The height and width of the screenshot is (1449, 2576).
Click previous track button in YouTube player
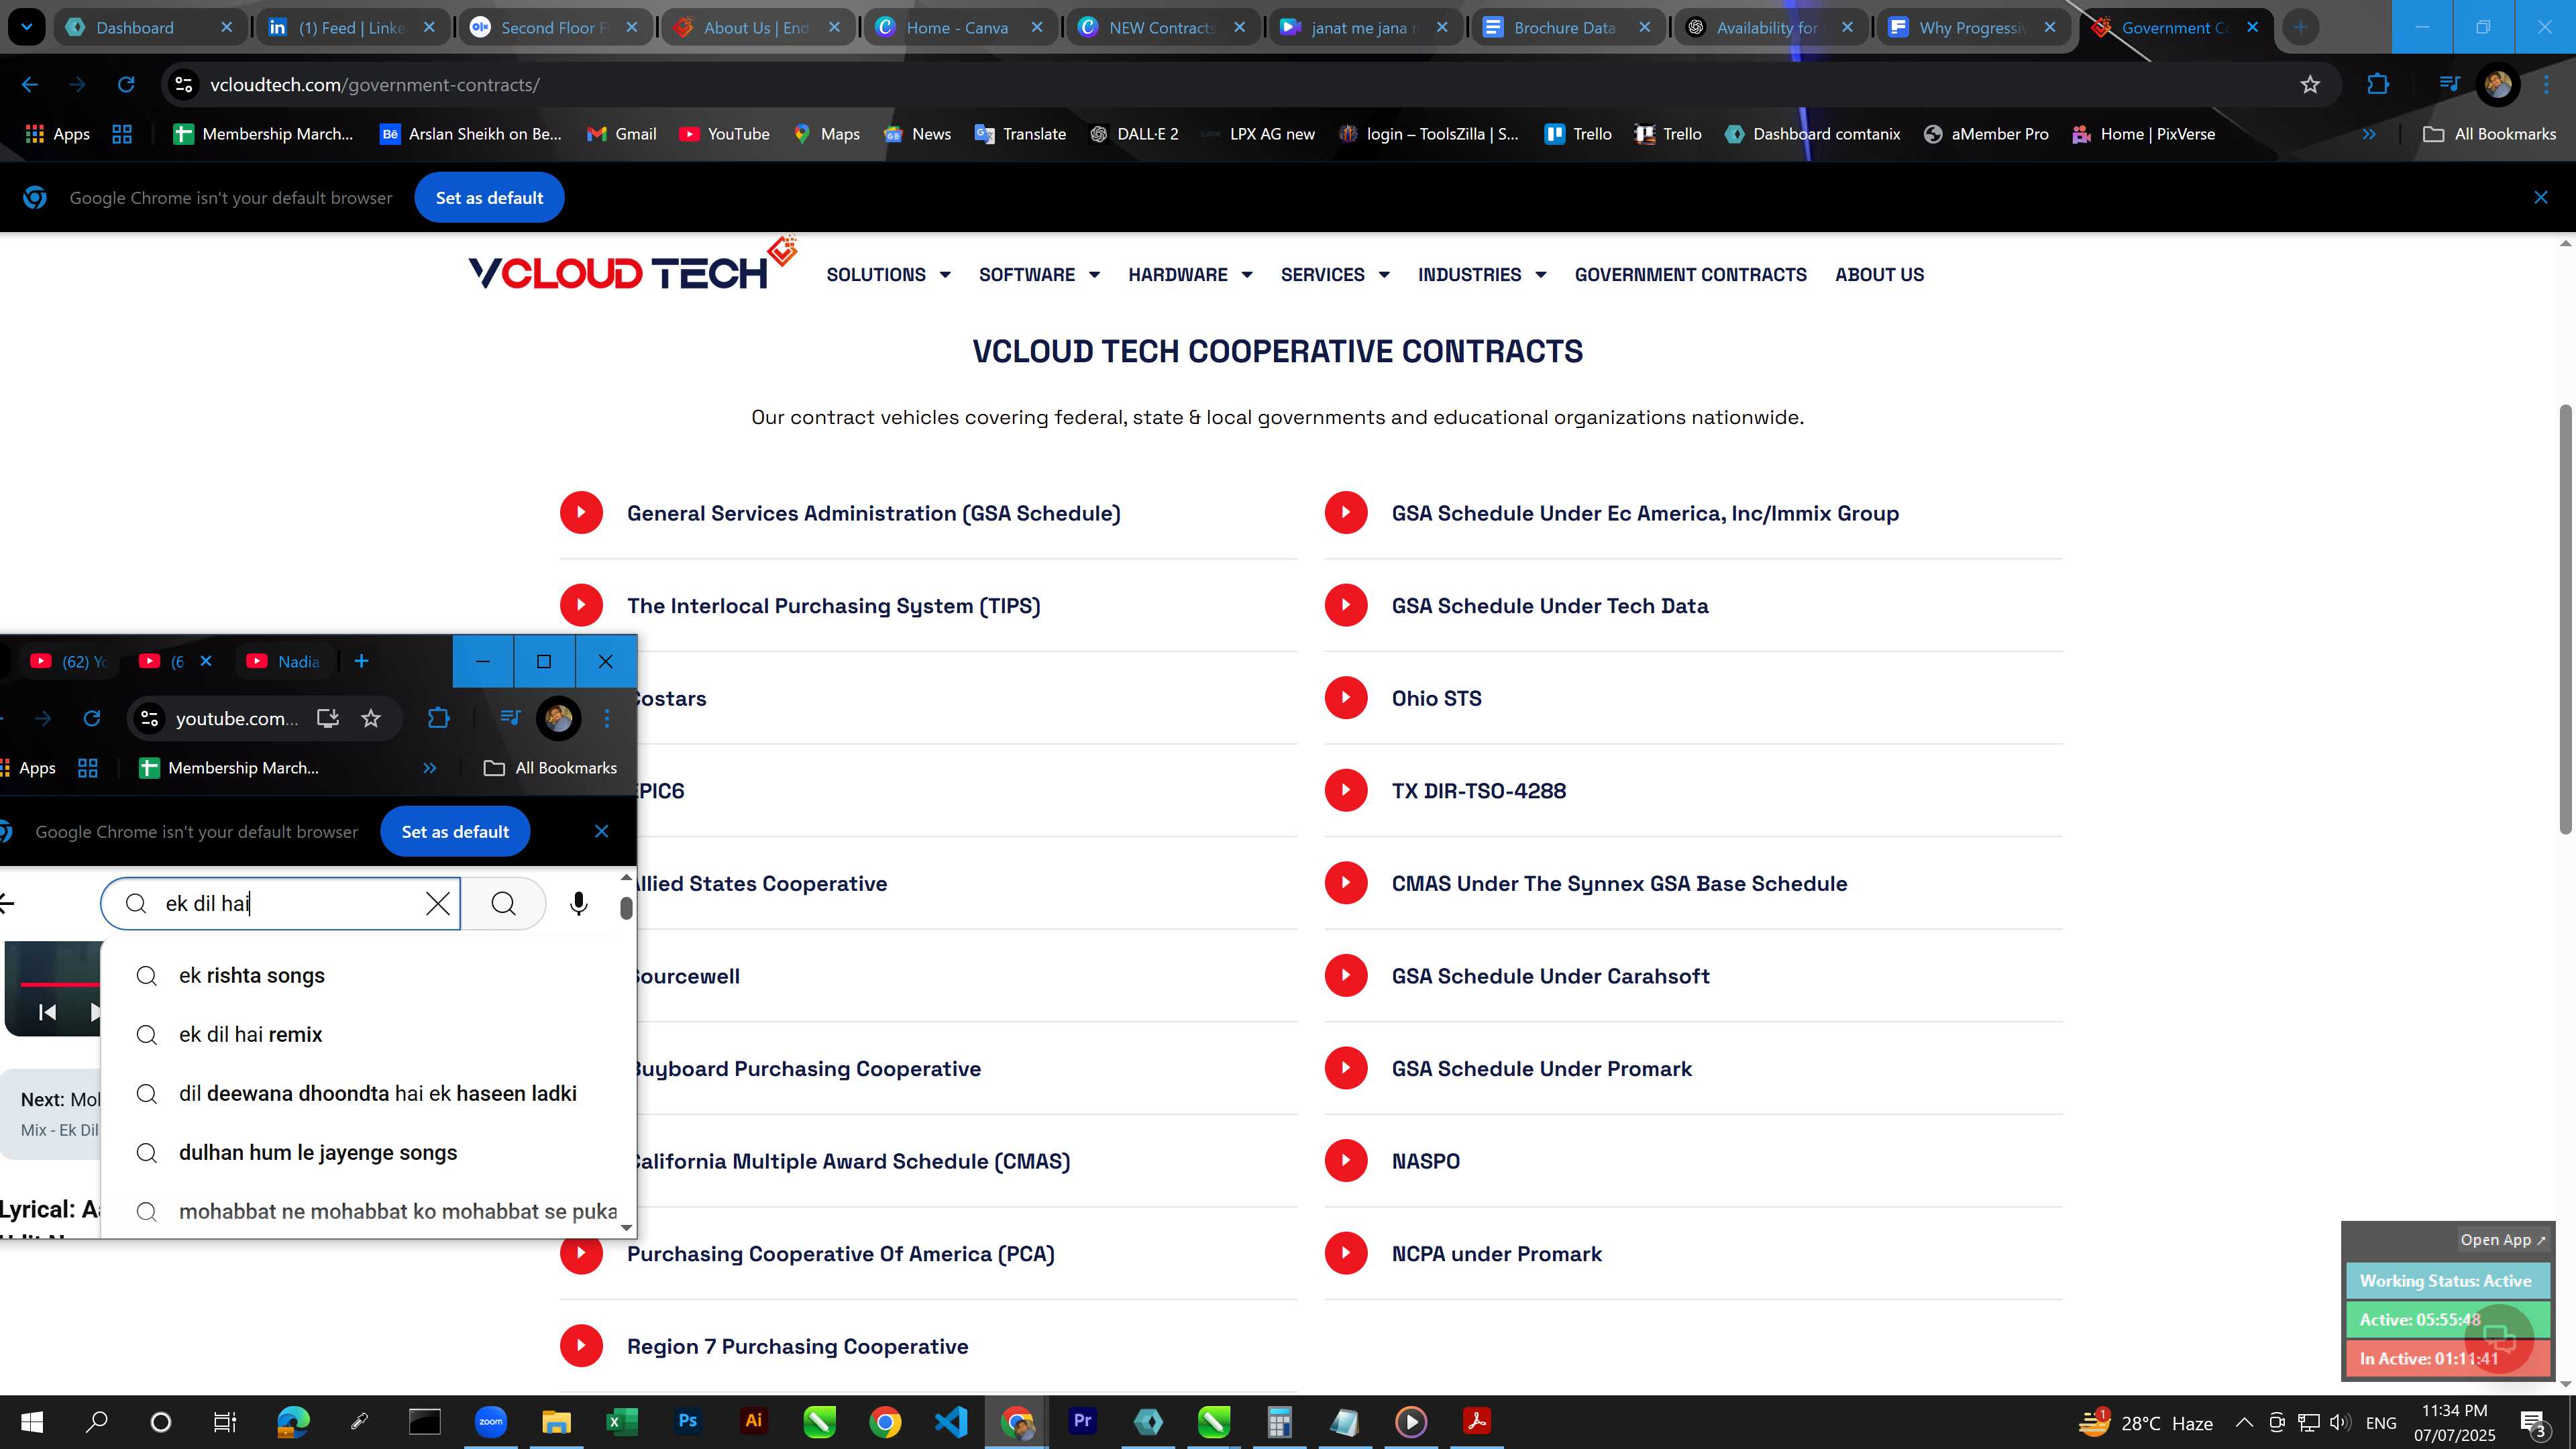(47, 1012)
